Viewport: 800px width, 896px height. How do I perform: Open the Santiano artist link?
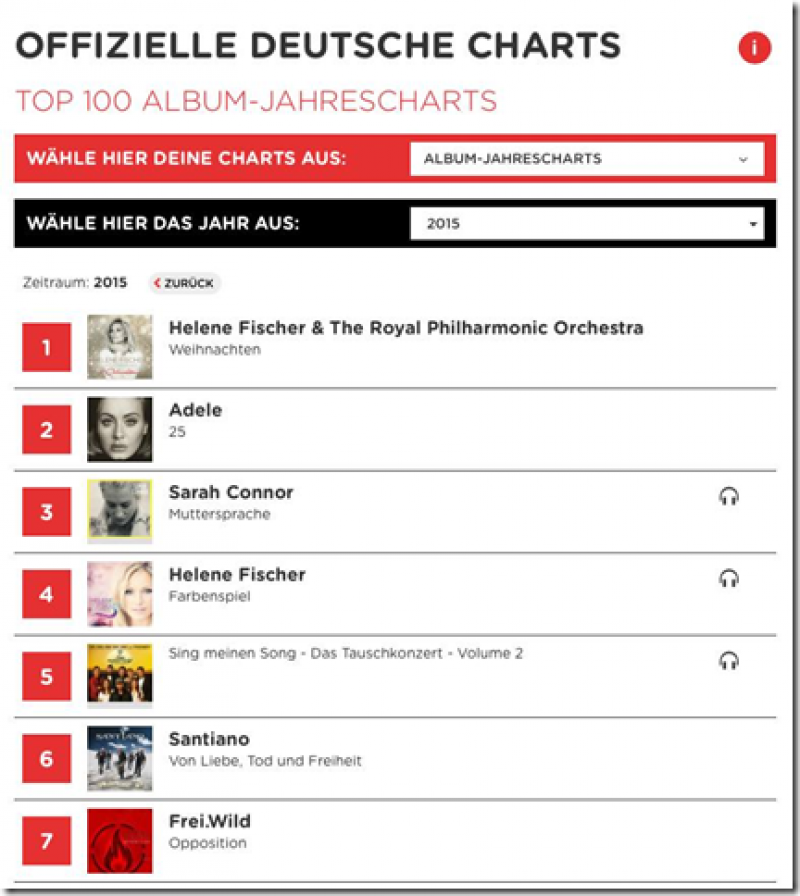(209, 739)
